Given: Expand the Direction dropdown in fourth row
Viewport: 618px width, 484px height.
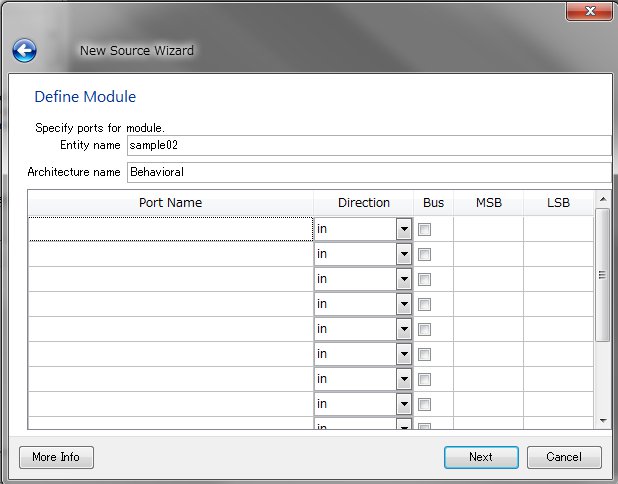Looking at the screenshot, I should 404,304.
